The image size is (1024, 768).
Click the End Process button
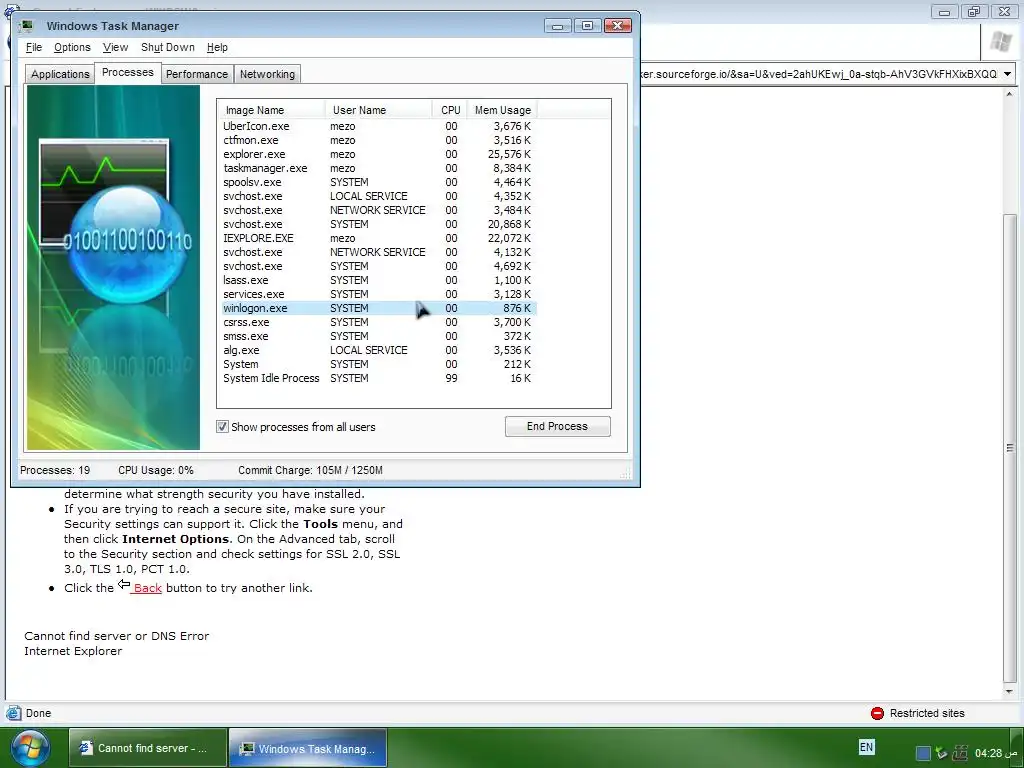(557, 426)
